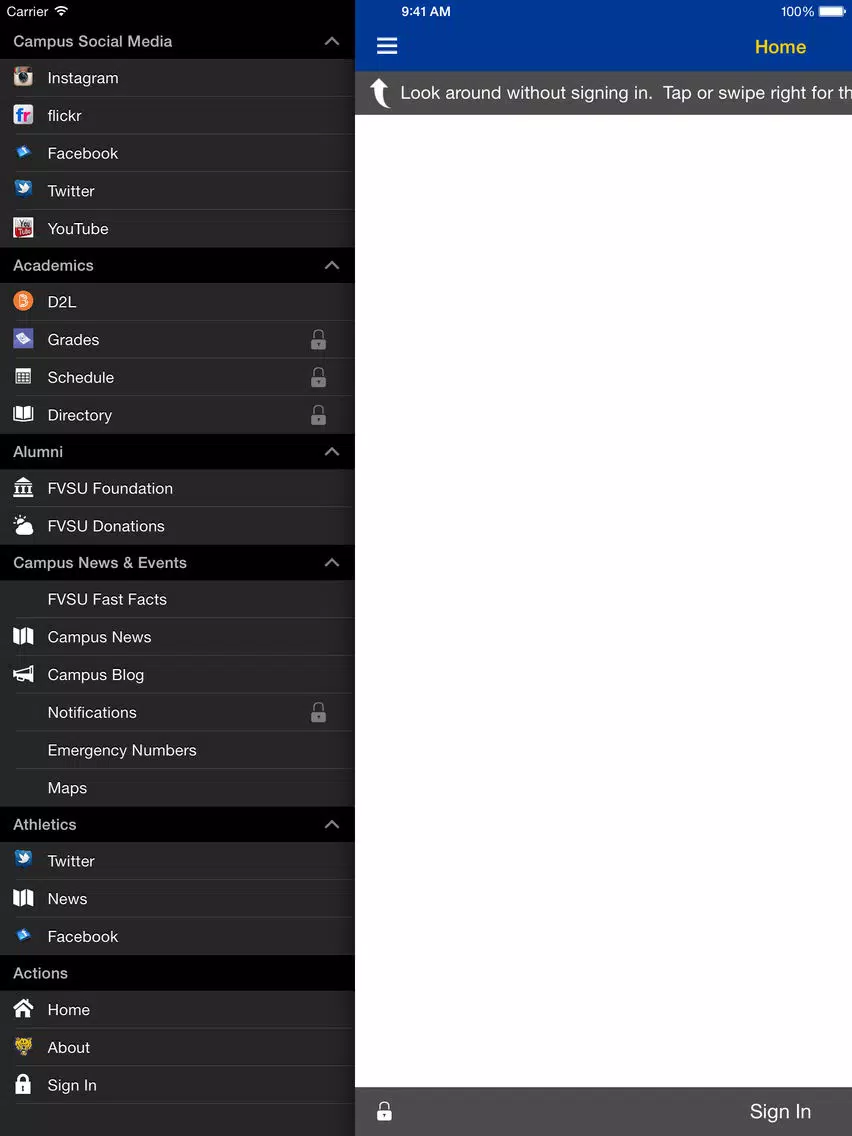Tap the FVSU Foundation building icon
Image resolution: width=852 pixels, height=1136 pixels.
[x=23, y=488]
